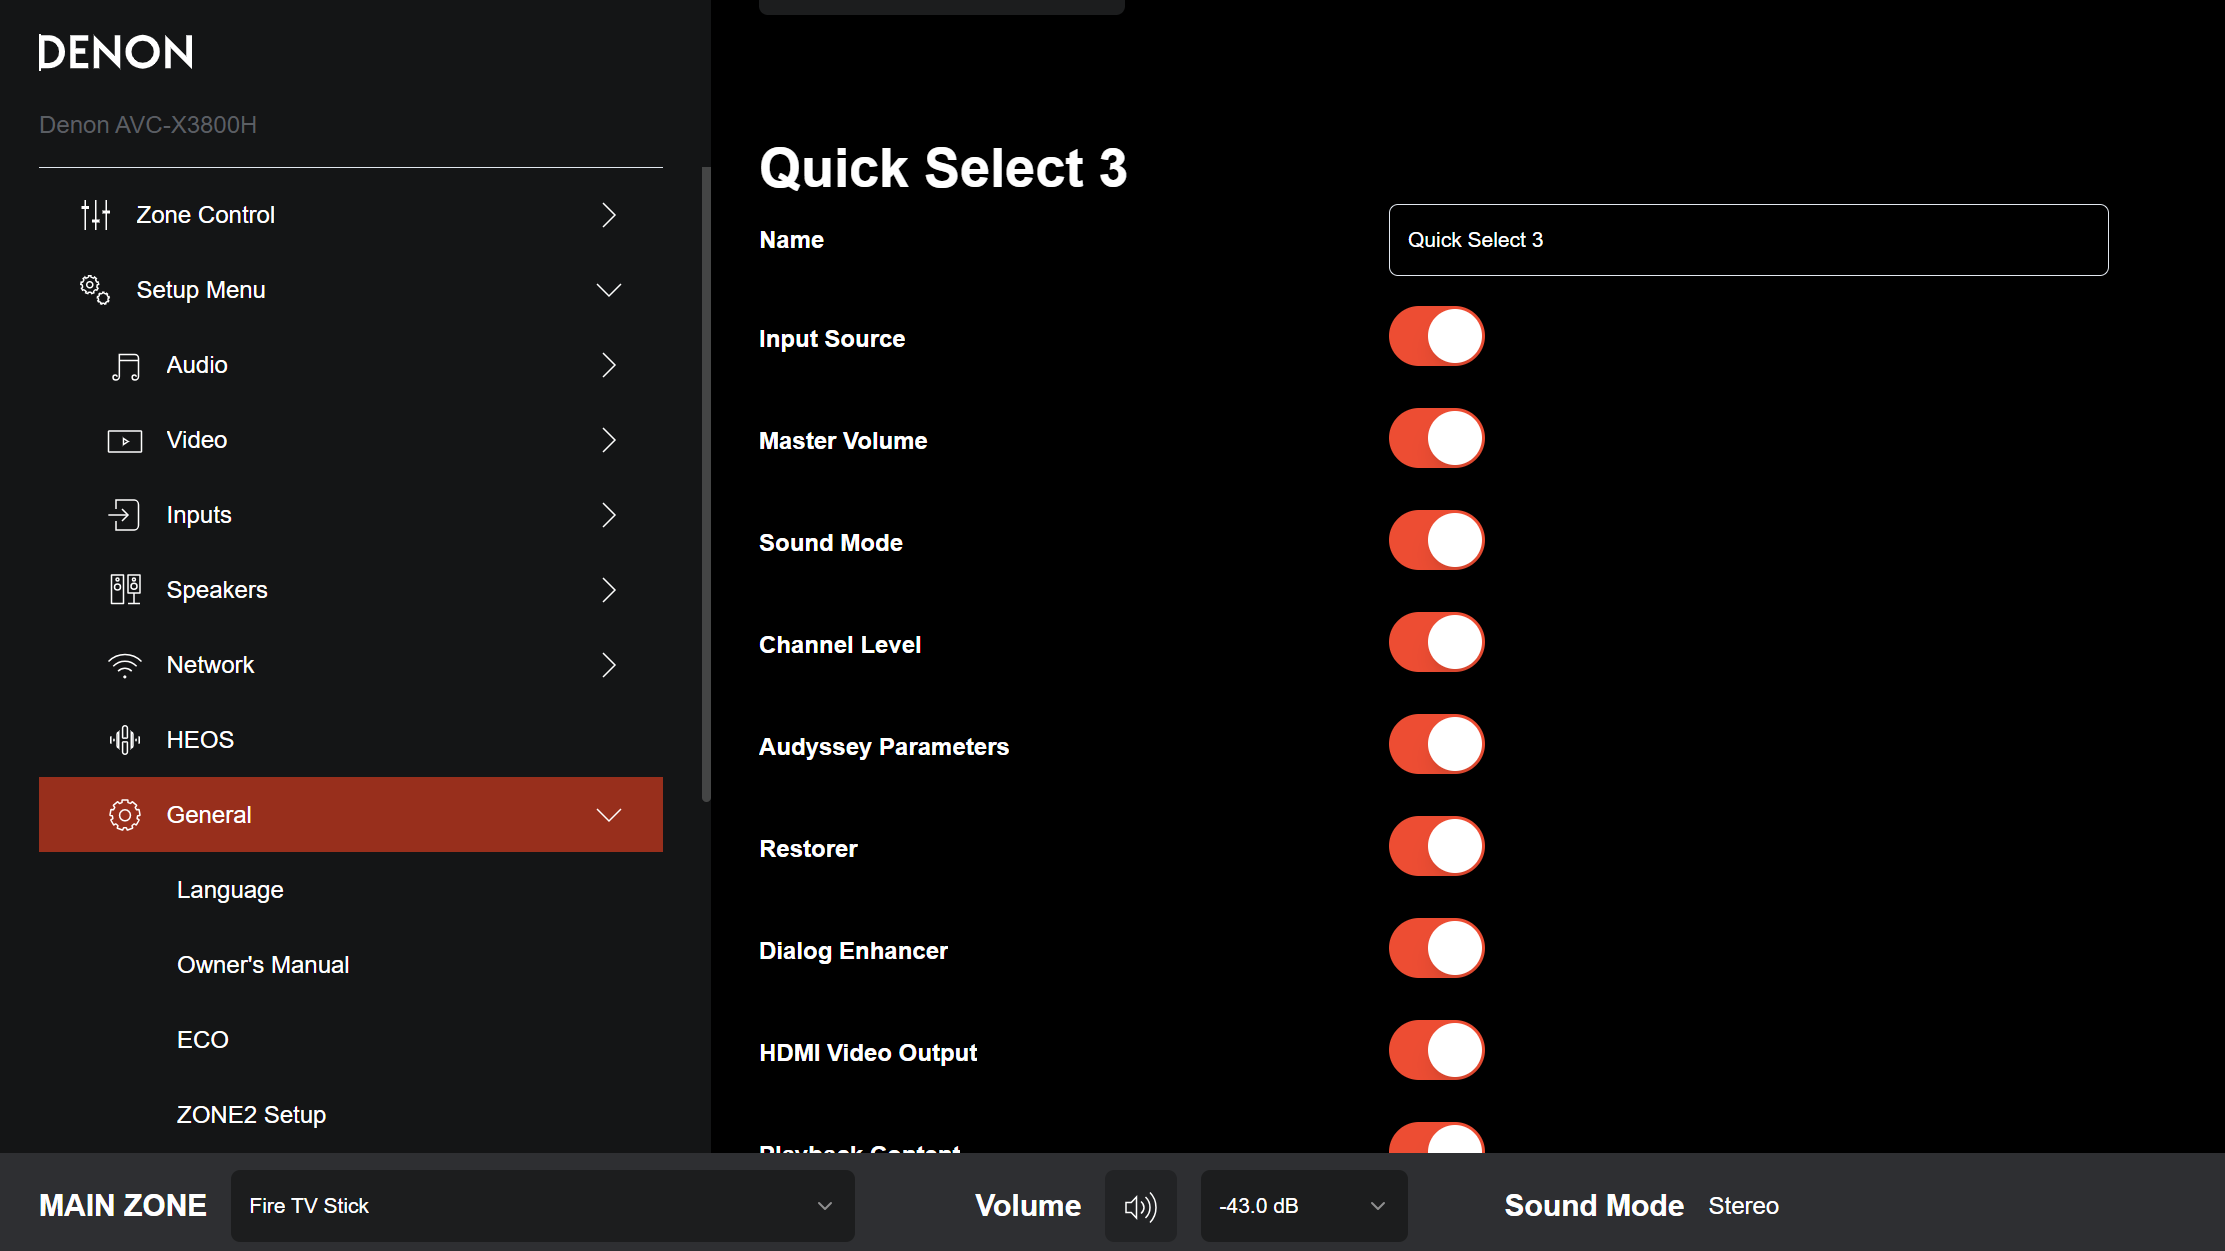Go to ZONE2 Setup
Viewport: 2225px width, 1251px height.
251,1115
